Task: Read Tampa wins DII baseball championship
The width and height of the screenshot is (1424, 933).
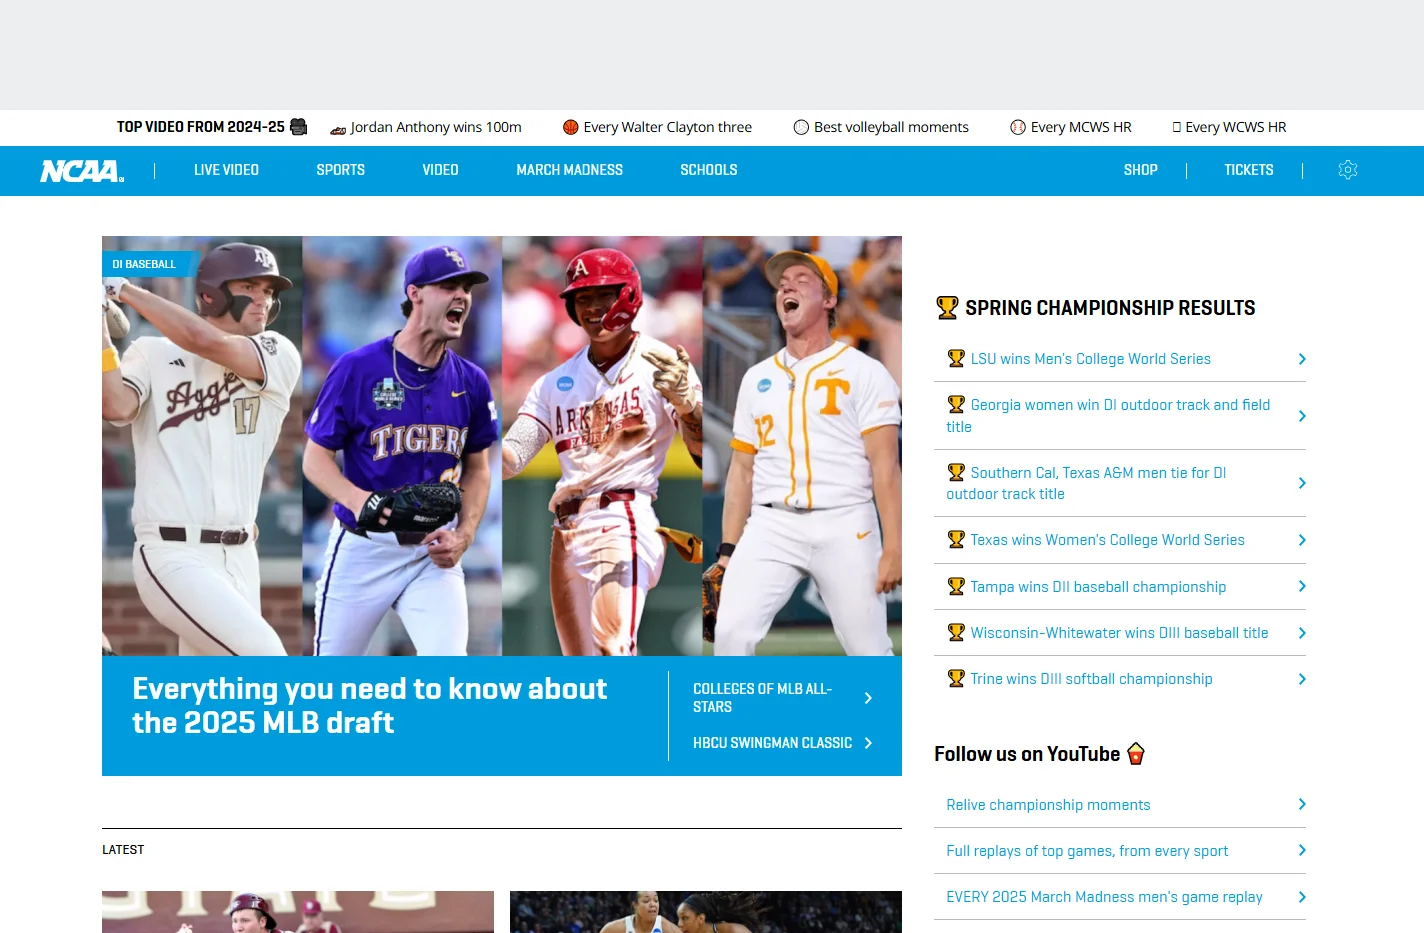Action: (1098, 587)
